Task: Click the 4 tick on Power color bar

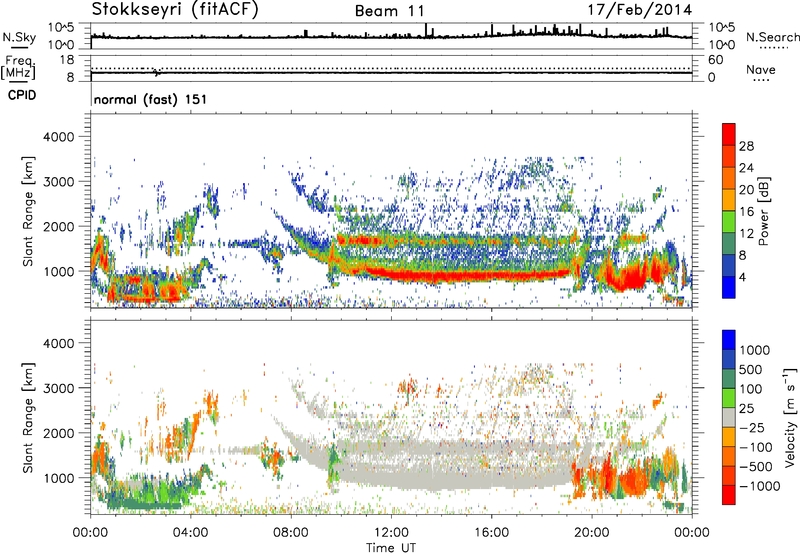Action: (x=742, y=277)
